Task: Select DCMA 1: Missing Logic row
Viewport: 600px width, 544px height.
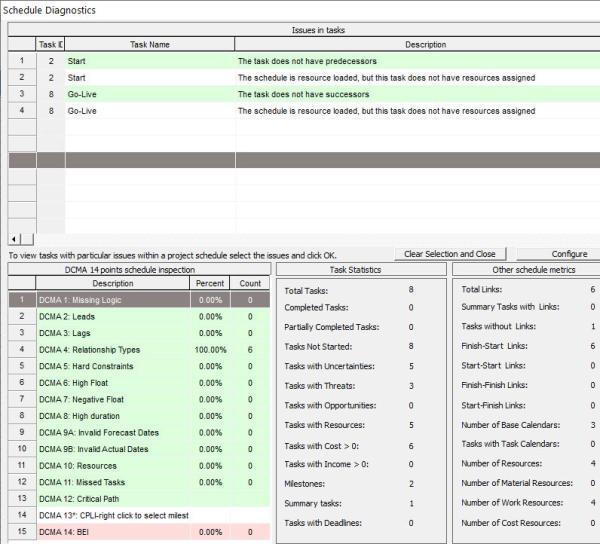Action: [139, 300]
